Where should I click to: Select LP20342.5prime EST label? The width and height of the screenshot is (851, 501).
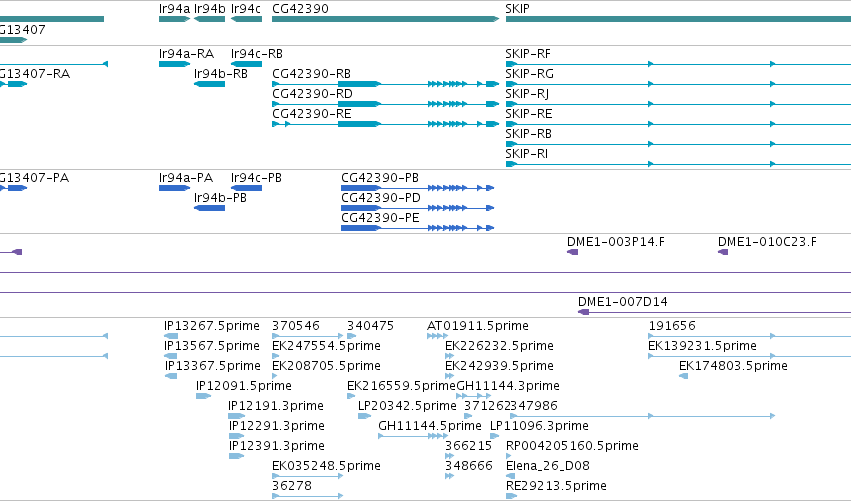click(407, 407)
